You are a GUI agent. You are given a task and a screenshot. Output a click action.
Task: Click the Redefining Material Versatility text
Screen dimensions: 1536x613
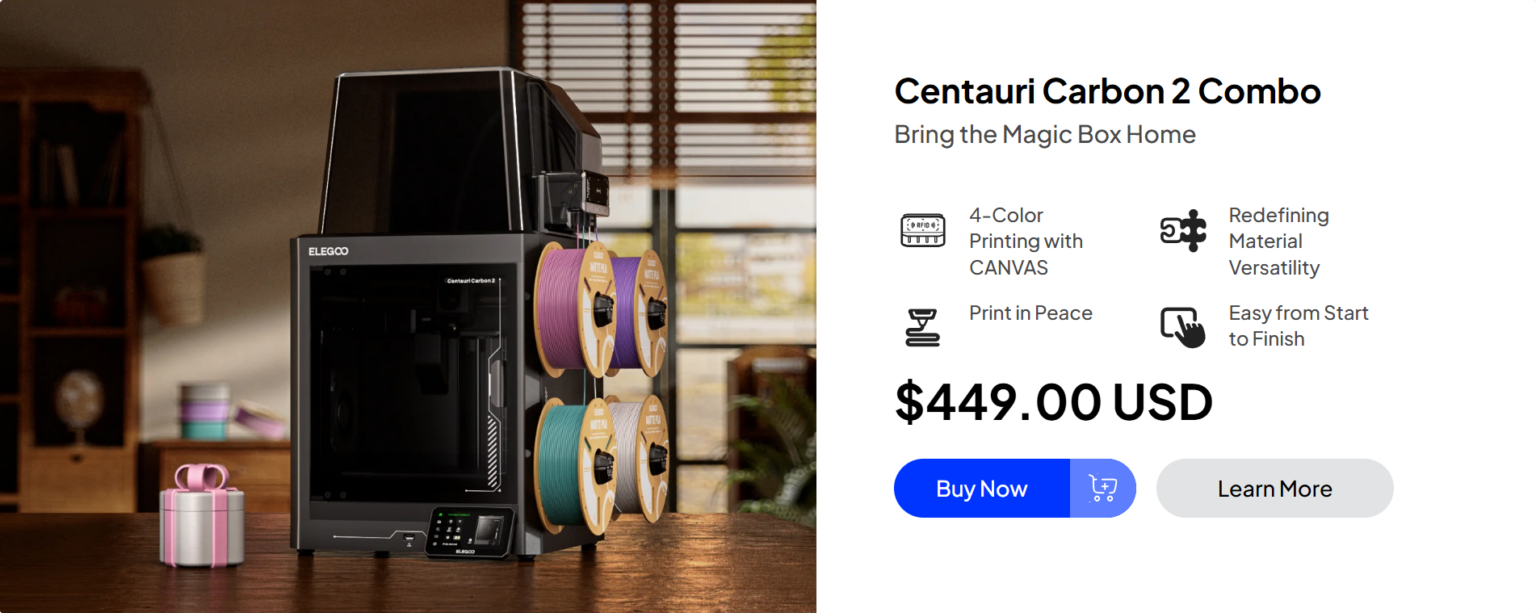[1279, 241]
